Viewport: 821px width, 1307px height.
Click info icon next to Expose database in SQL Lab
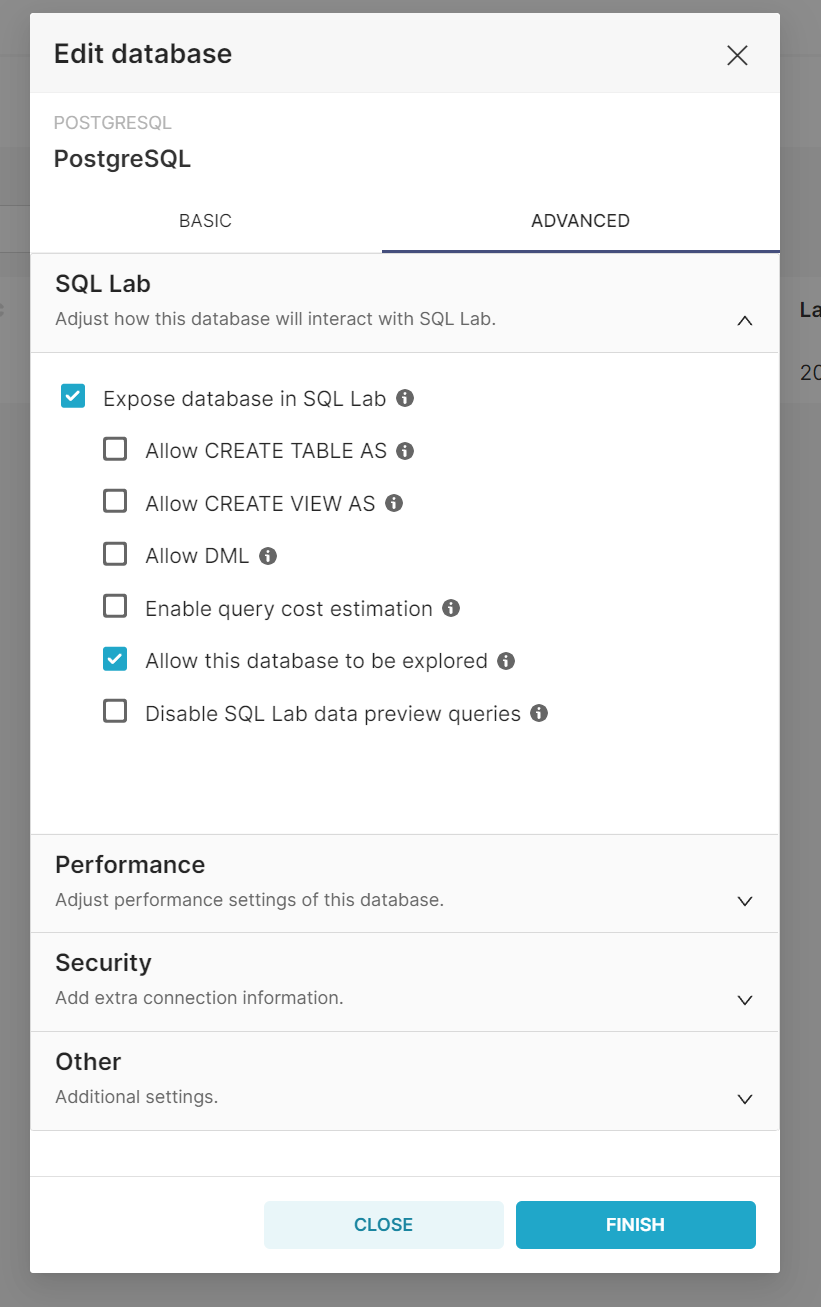point(405,398)
